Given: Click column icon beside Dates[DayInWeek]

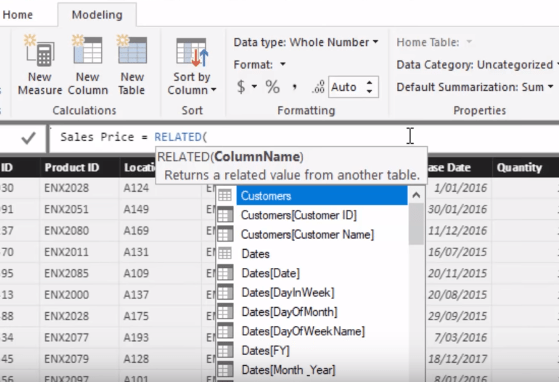Looking at the screenshot, I should [x=225, y=292].
